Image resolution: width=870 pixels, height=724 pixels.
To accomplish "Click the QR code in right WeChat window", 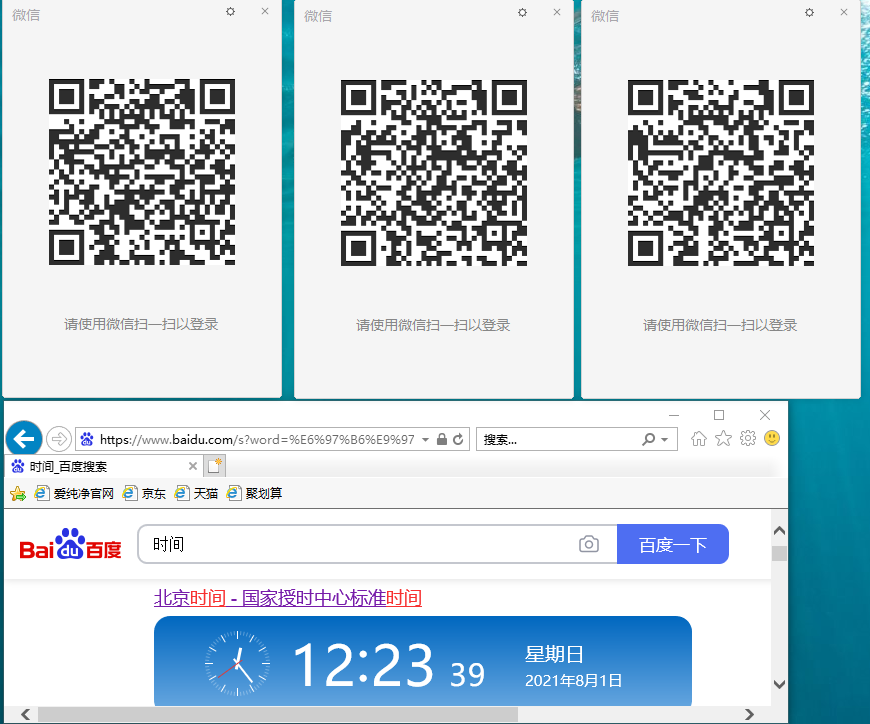I will pos(721,173).
